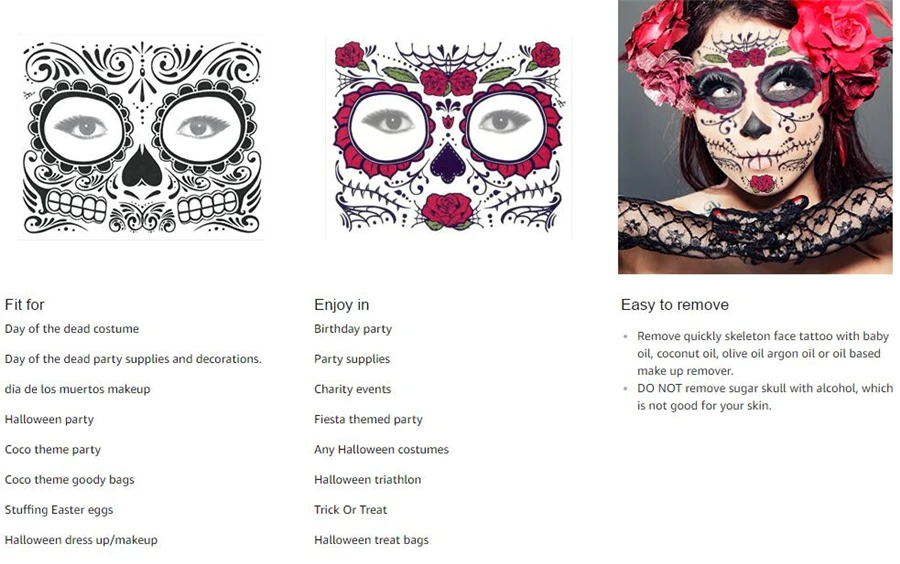Screen dimensions: 900x564
Task: Select the 'Easy to remove' heading
Action: click(x=674, y=305)
